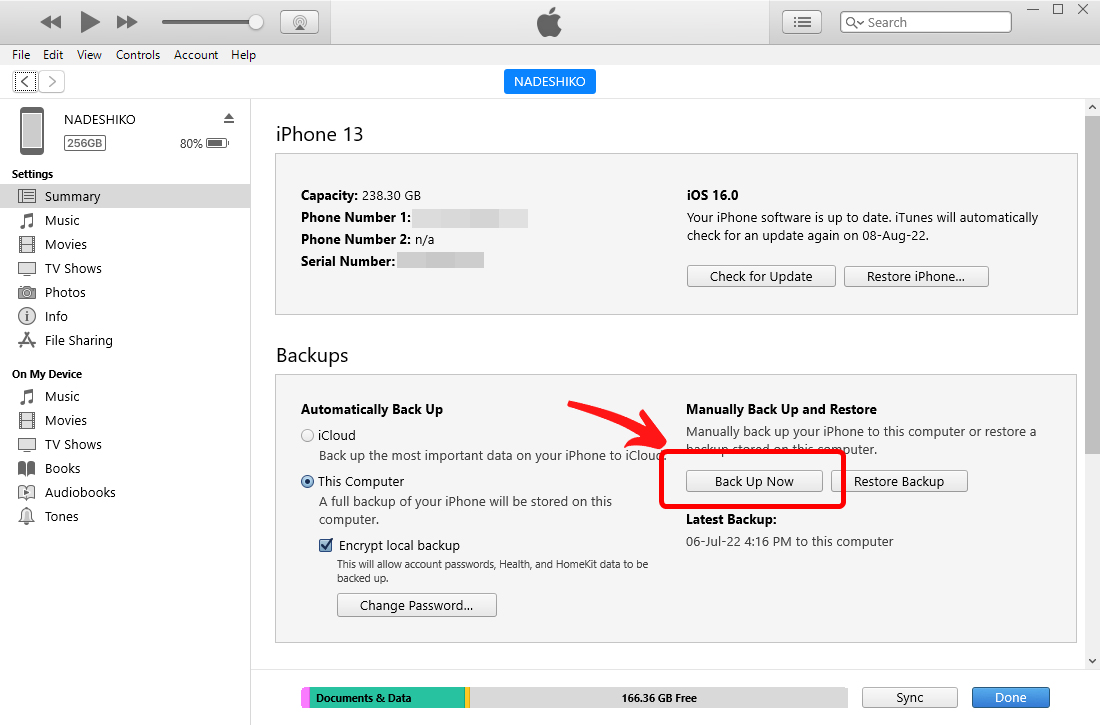Click the iOS 16.0 version label
The height and width of the screenshot is (725, 1100).
712,195
